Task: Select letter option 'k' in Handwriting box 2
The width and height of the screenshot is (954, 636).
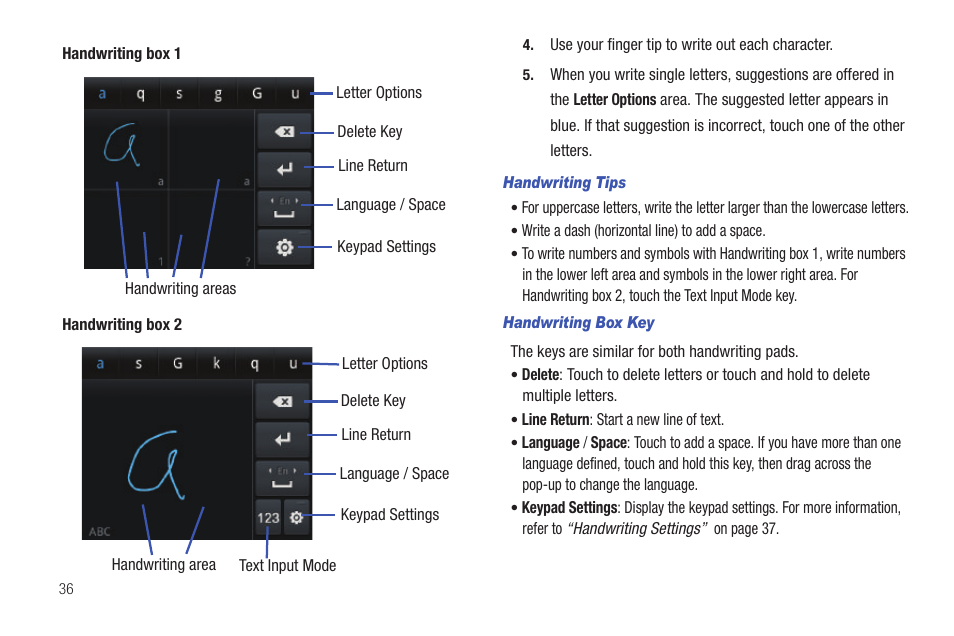Action: point(216,363)
